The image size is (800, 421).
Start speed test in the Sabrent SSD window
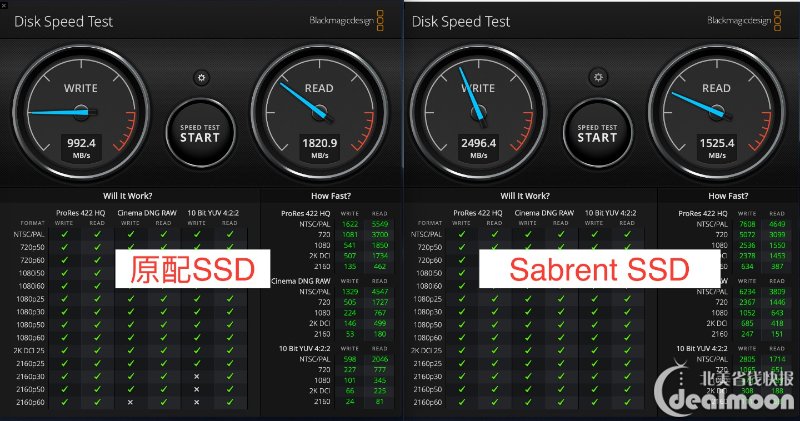597,134
